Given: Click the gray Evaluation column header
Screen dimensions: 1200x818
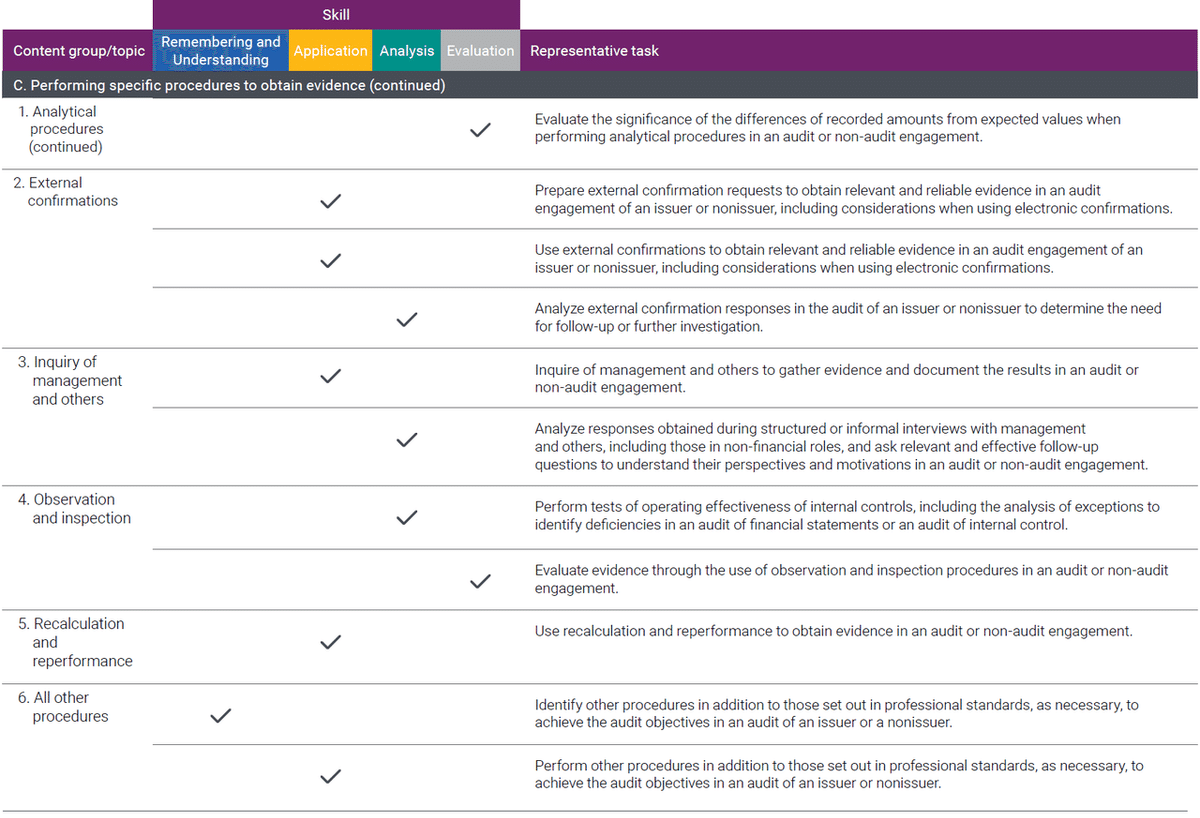Looking at the screenshot, I should (x=480, y=51).
